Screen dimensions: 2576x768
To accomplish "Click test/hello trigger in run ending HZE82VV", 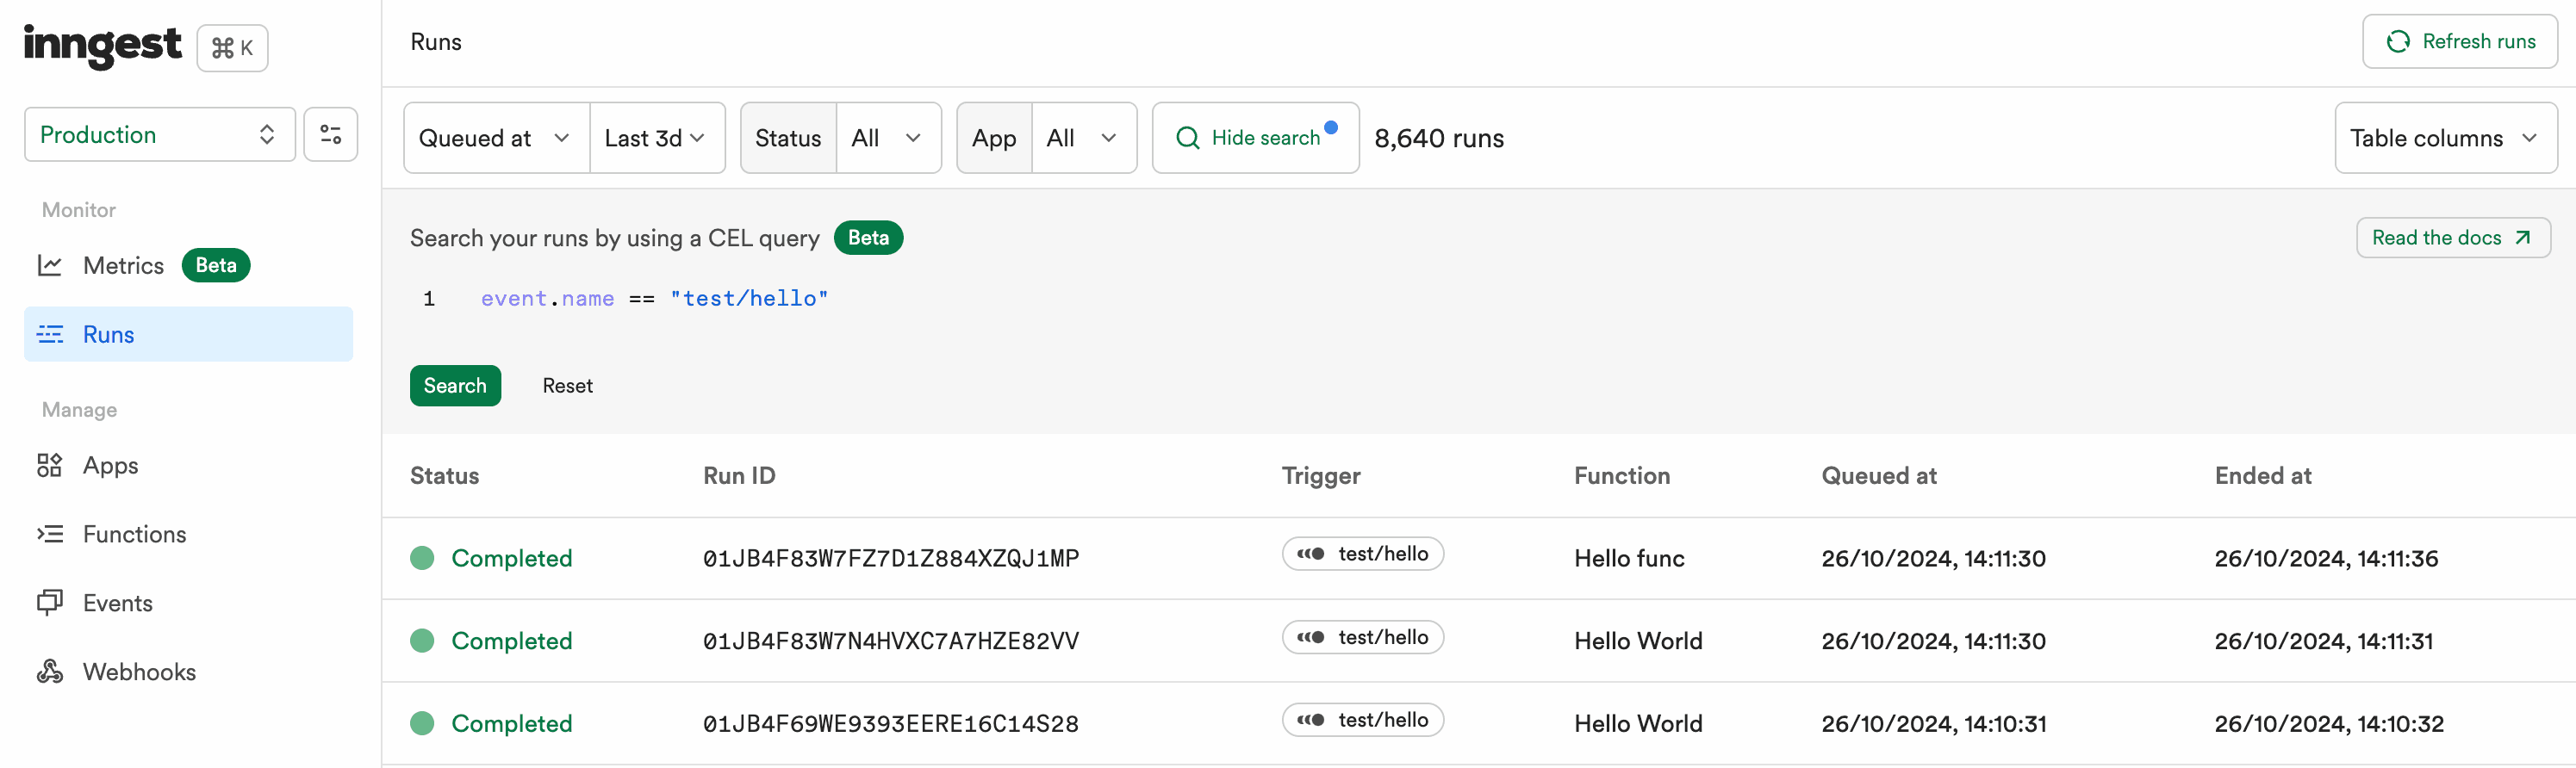I will pyautogui.click(x=1363, y=637).
